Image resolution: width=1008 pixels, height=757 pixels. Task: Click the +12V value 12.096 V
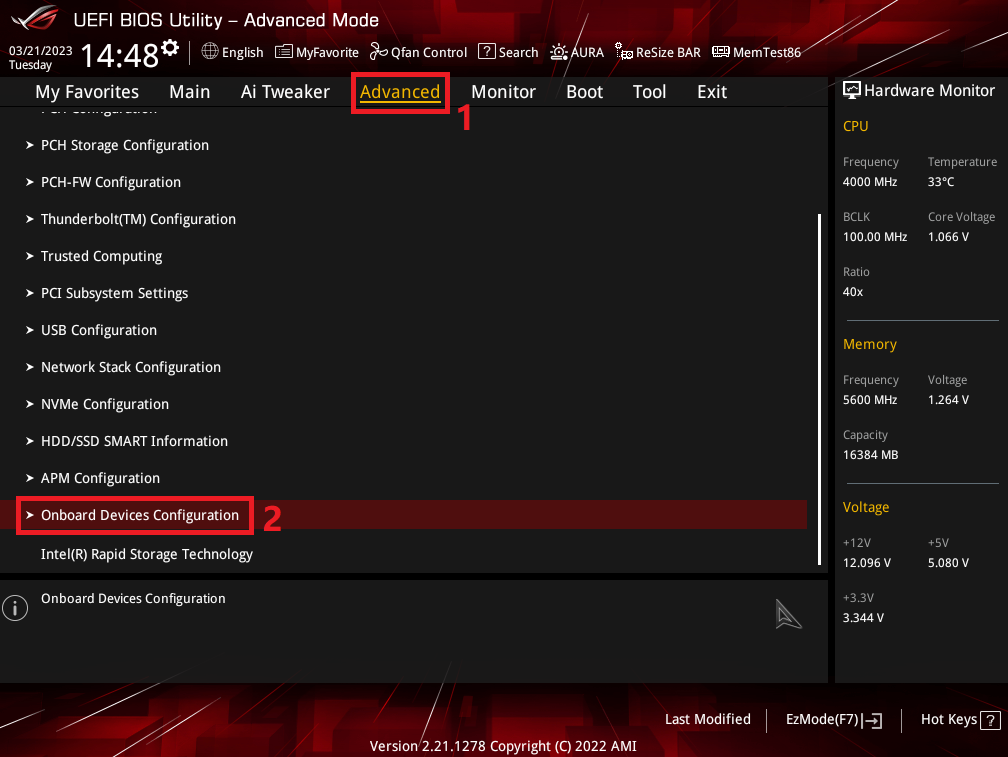(x=867, y=563)
